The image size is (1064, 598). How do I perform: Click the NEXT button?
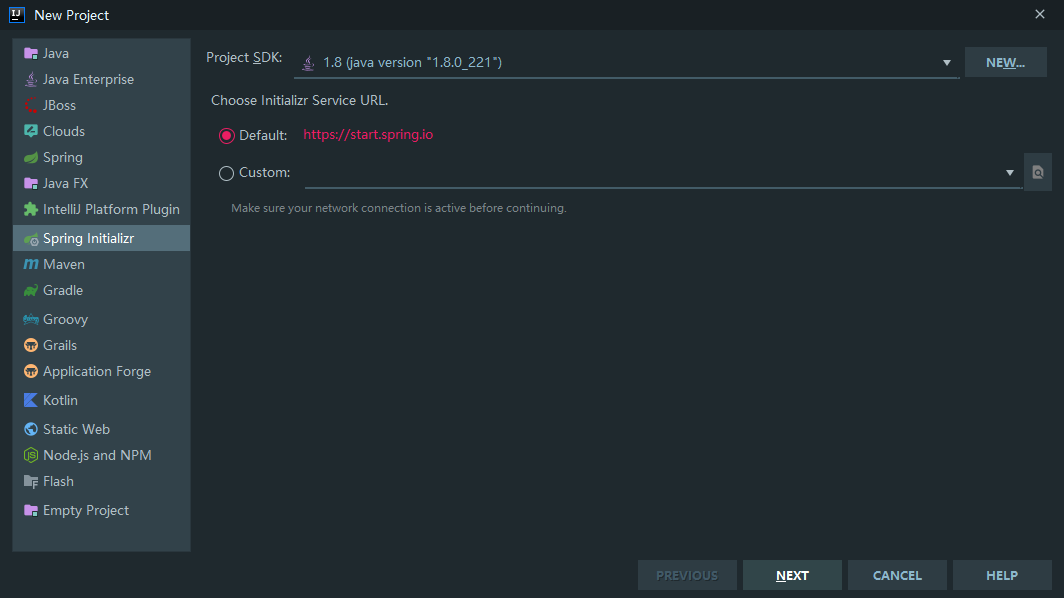point(793,576)
